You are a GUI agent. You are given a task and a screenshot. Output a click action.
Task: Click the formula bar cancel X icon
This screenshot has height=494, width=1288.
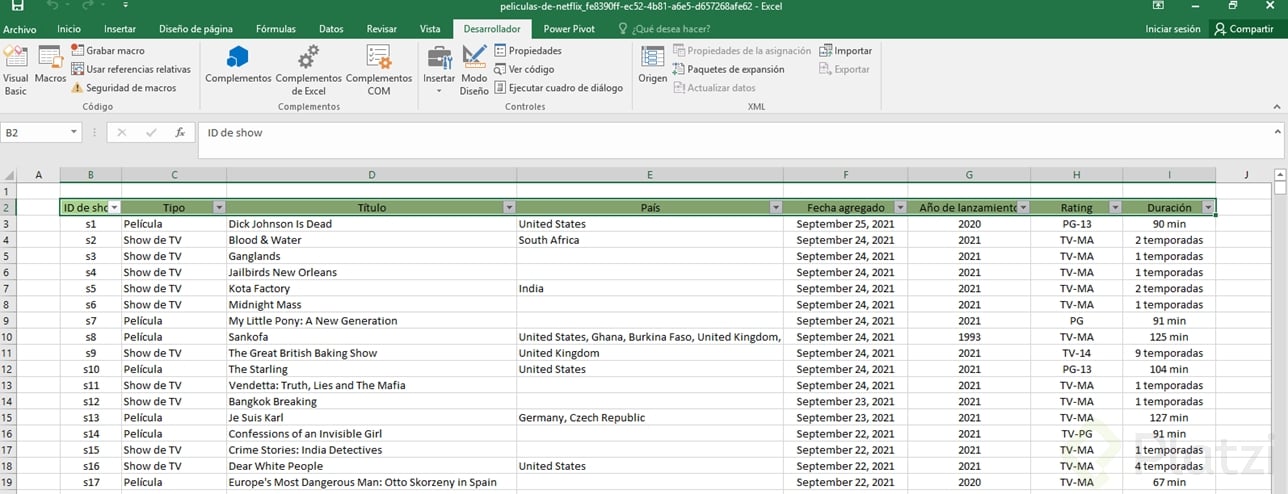pos(121,132)
